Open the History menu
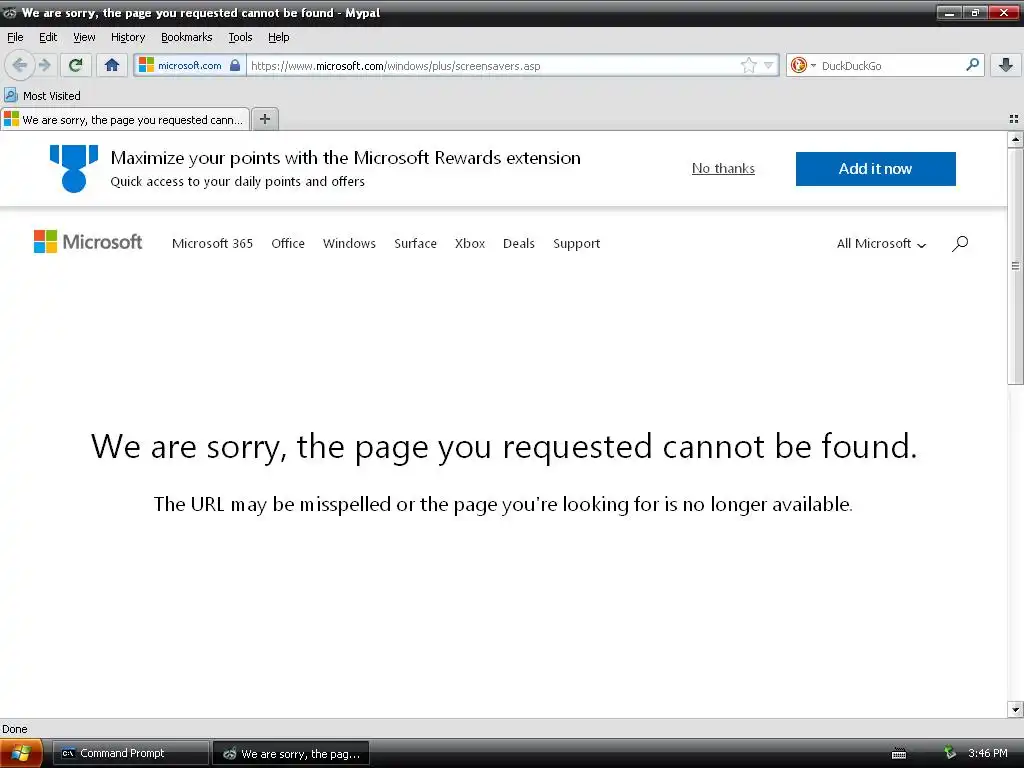The width and height of the screenshot is (1024, 768). pos(127,37)
